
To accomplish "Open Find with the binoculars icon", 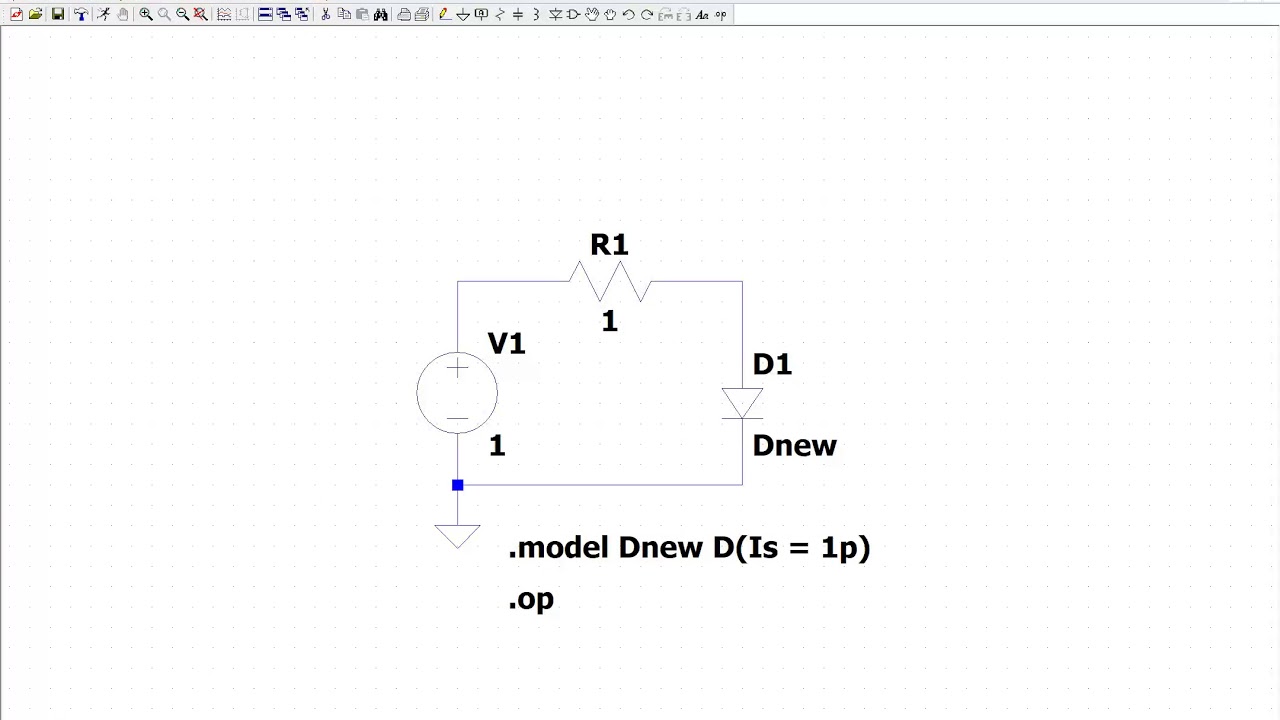I will tap(380, 14).
